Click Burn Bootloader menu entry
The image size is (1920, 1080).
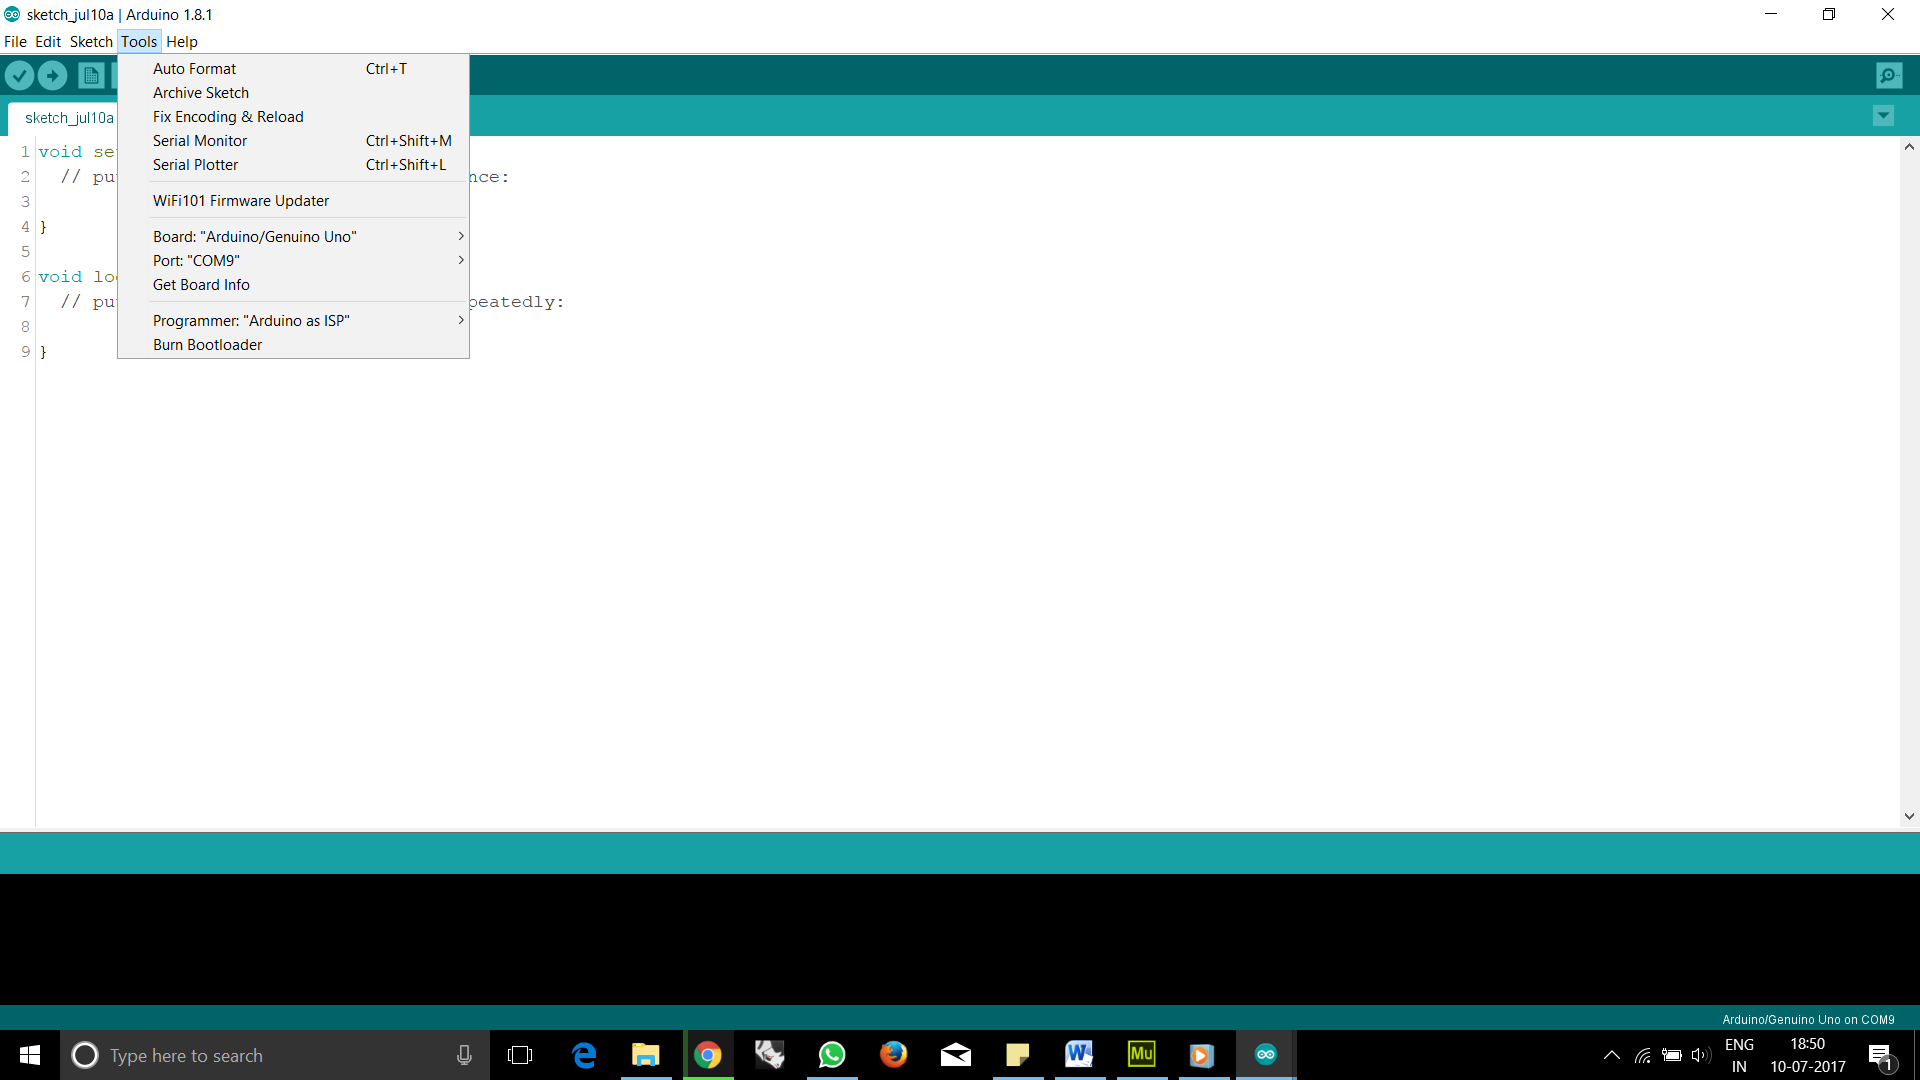293,345
